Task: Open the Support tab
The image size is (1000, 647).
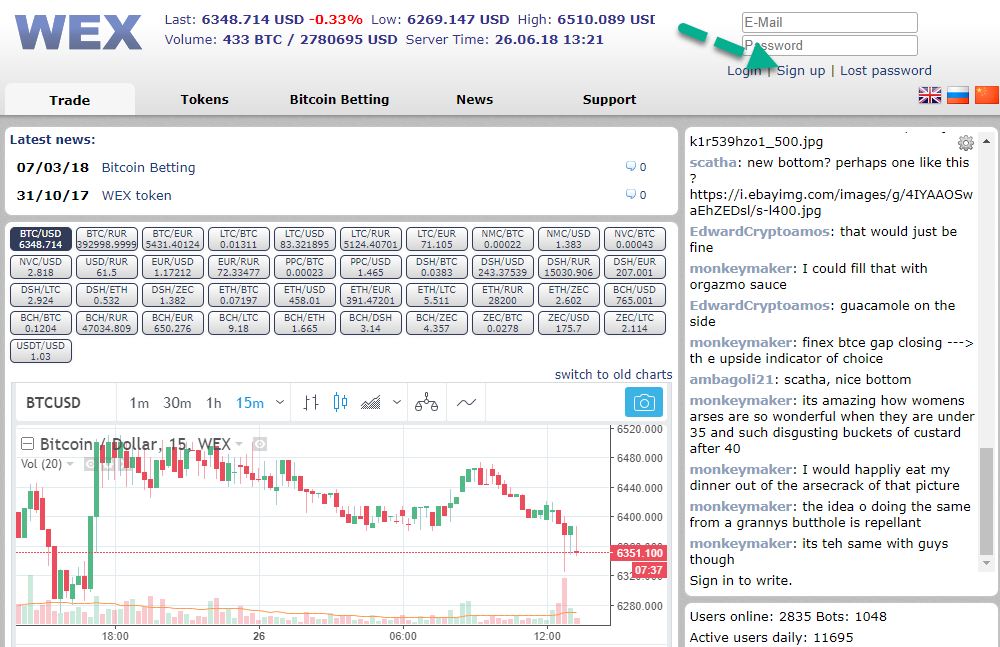Action: [x=609, y=100]
